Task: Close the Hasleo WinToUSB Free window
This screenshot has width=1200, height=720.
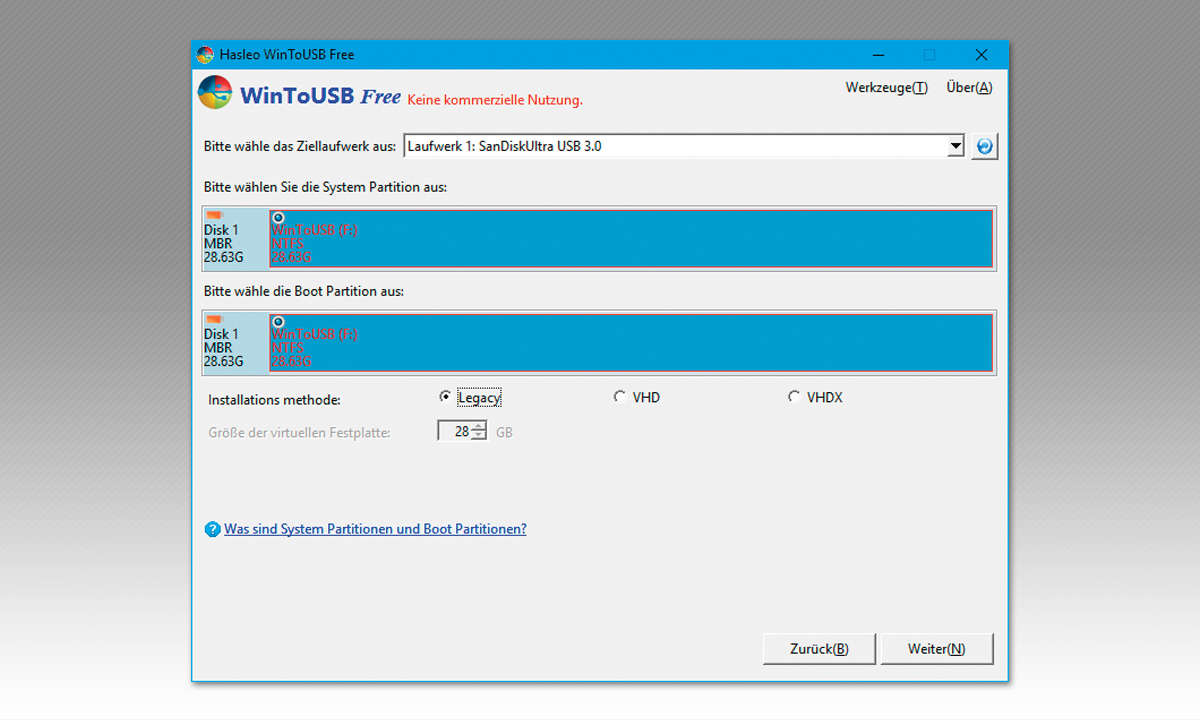Action: (981, 55)
